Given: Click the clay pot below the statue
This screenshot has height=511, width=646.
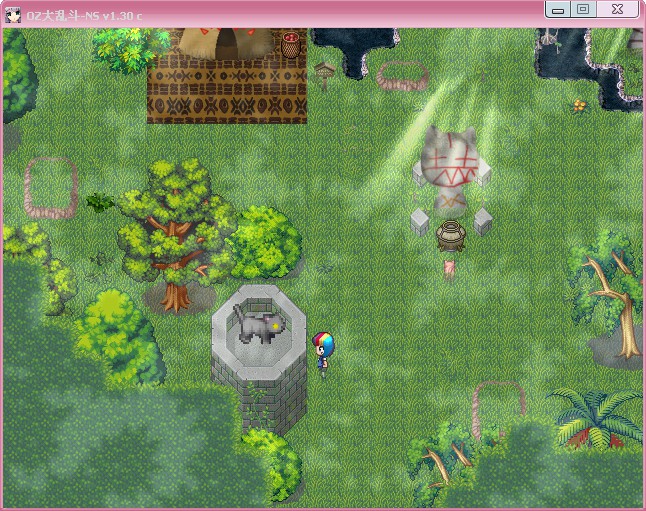Looking at the screenshot, I should point(451,235).
